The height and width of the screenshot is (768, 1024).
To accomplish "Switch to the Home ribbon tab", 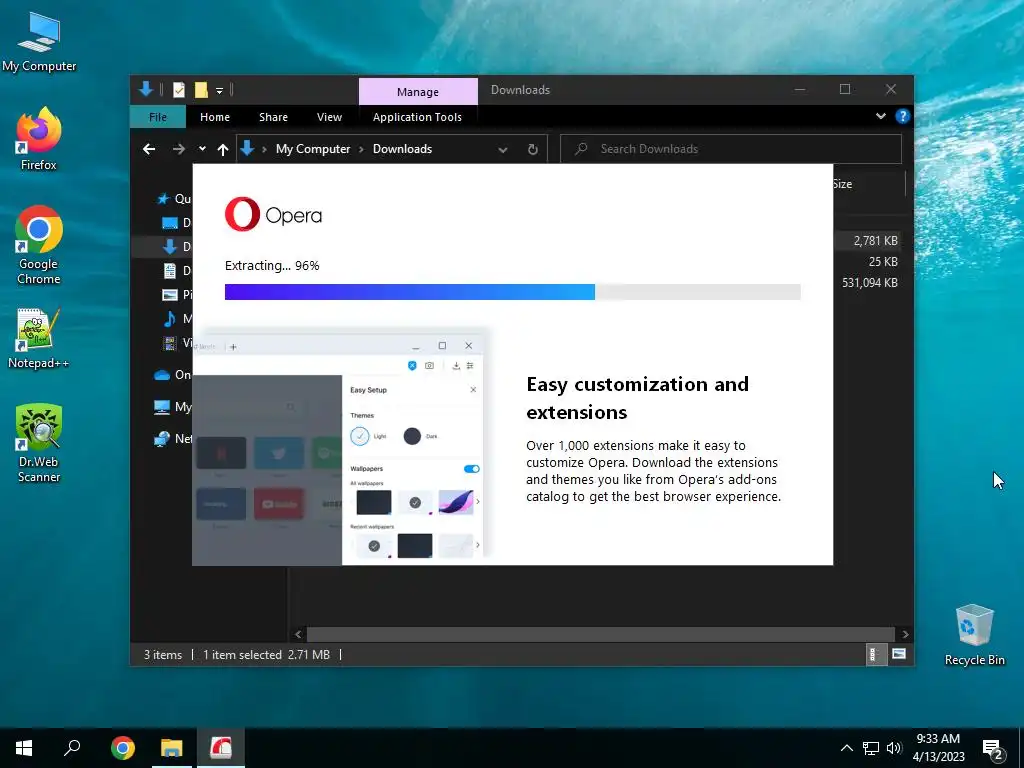I will pos(215,117).
